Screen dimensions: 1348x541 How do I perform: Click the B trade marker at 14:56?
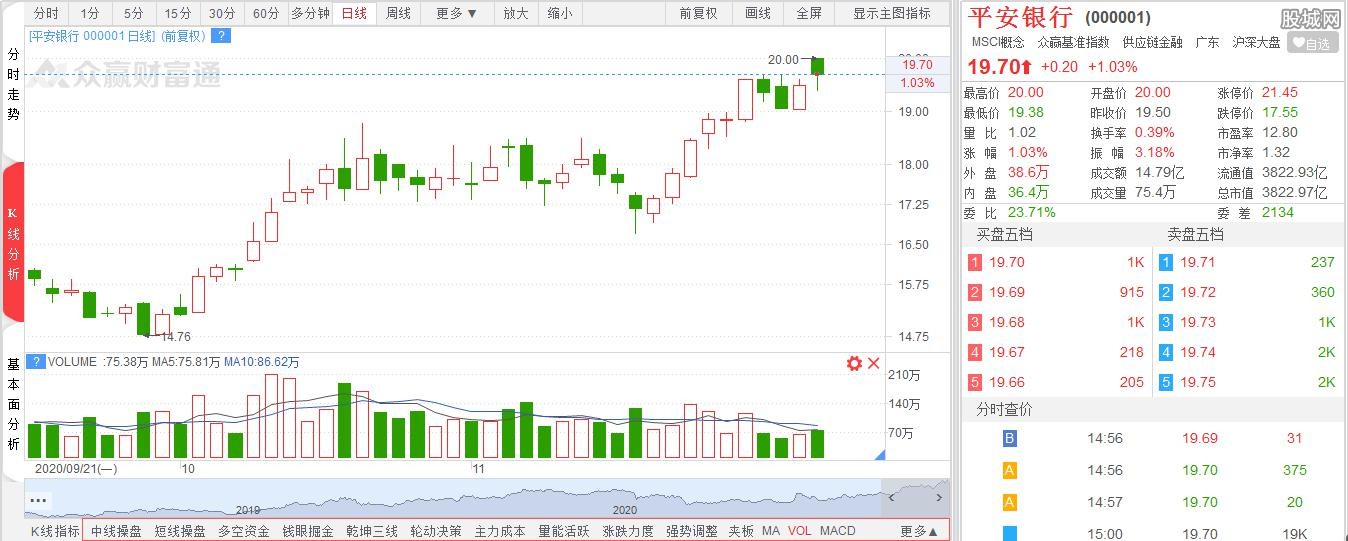tap(1010, 438)
